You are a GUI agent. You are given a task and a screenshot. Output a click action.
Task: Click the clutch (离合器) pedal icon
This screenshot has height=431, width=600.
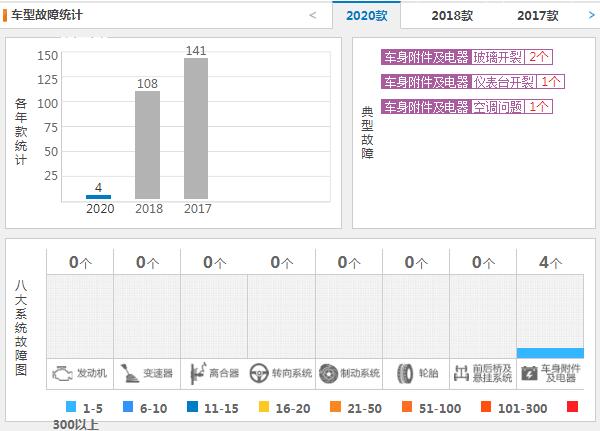pos(197,372)
